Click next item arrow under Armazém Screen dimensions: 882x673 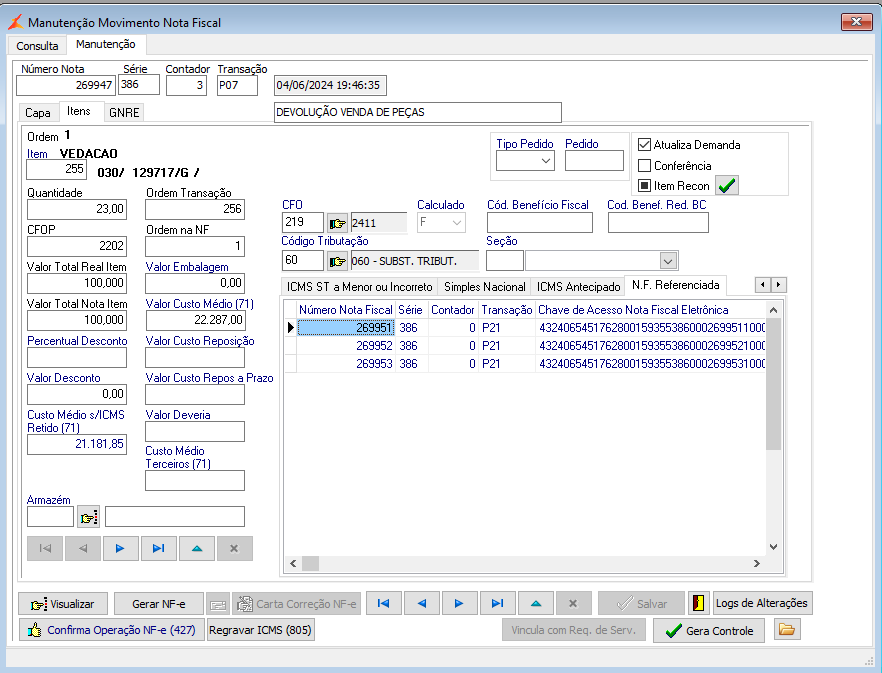(120, 548)
